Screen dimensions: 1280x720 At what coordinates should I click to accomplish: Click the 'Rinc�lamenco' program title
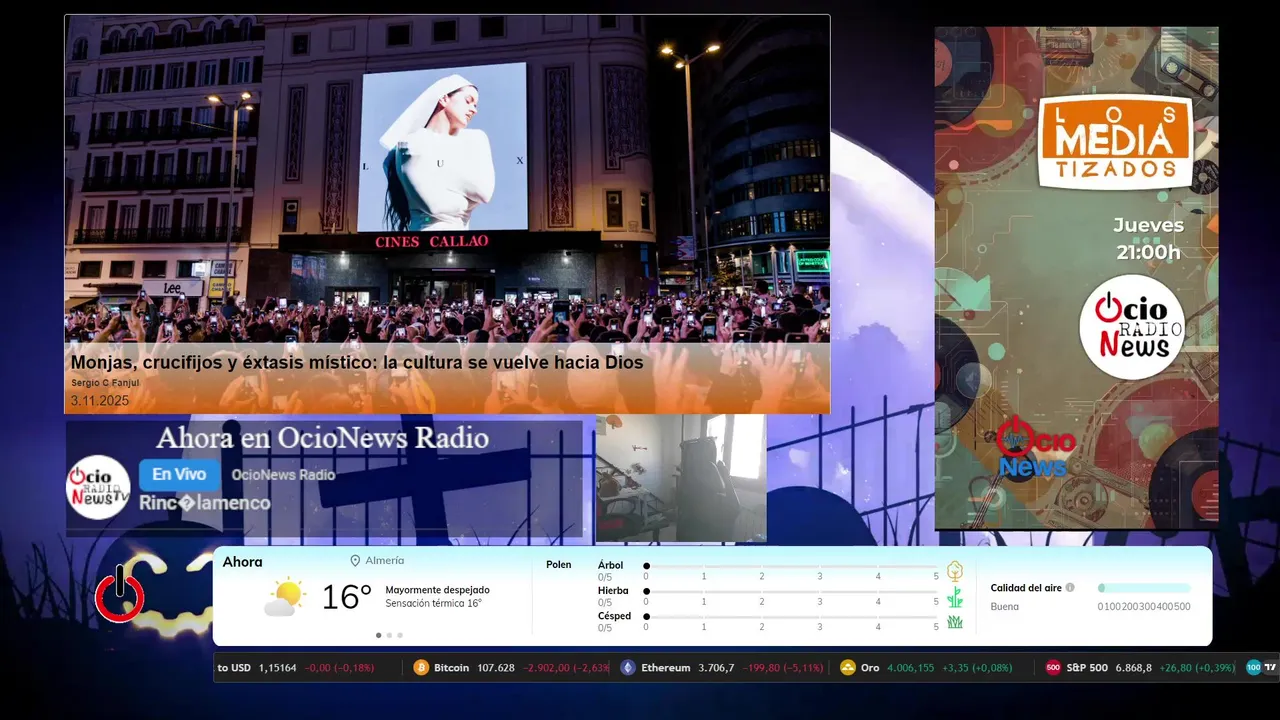point(205,503)
